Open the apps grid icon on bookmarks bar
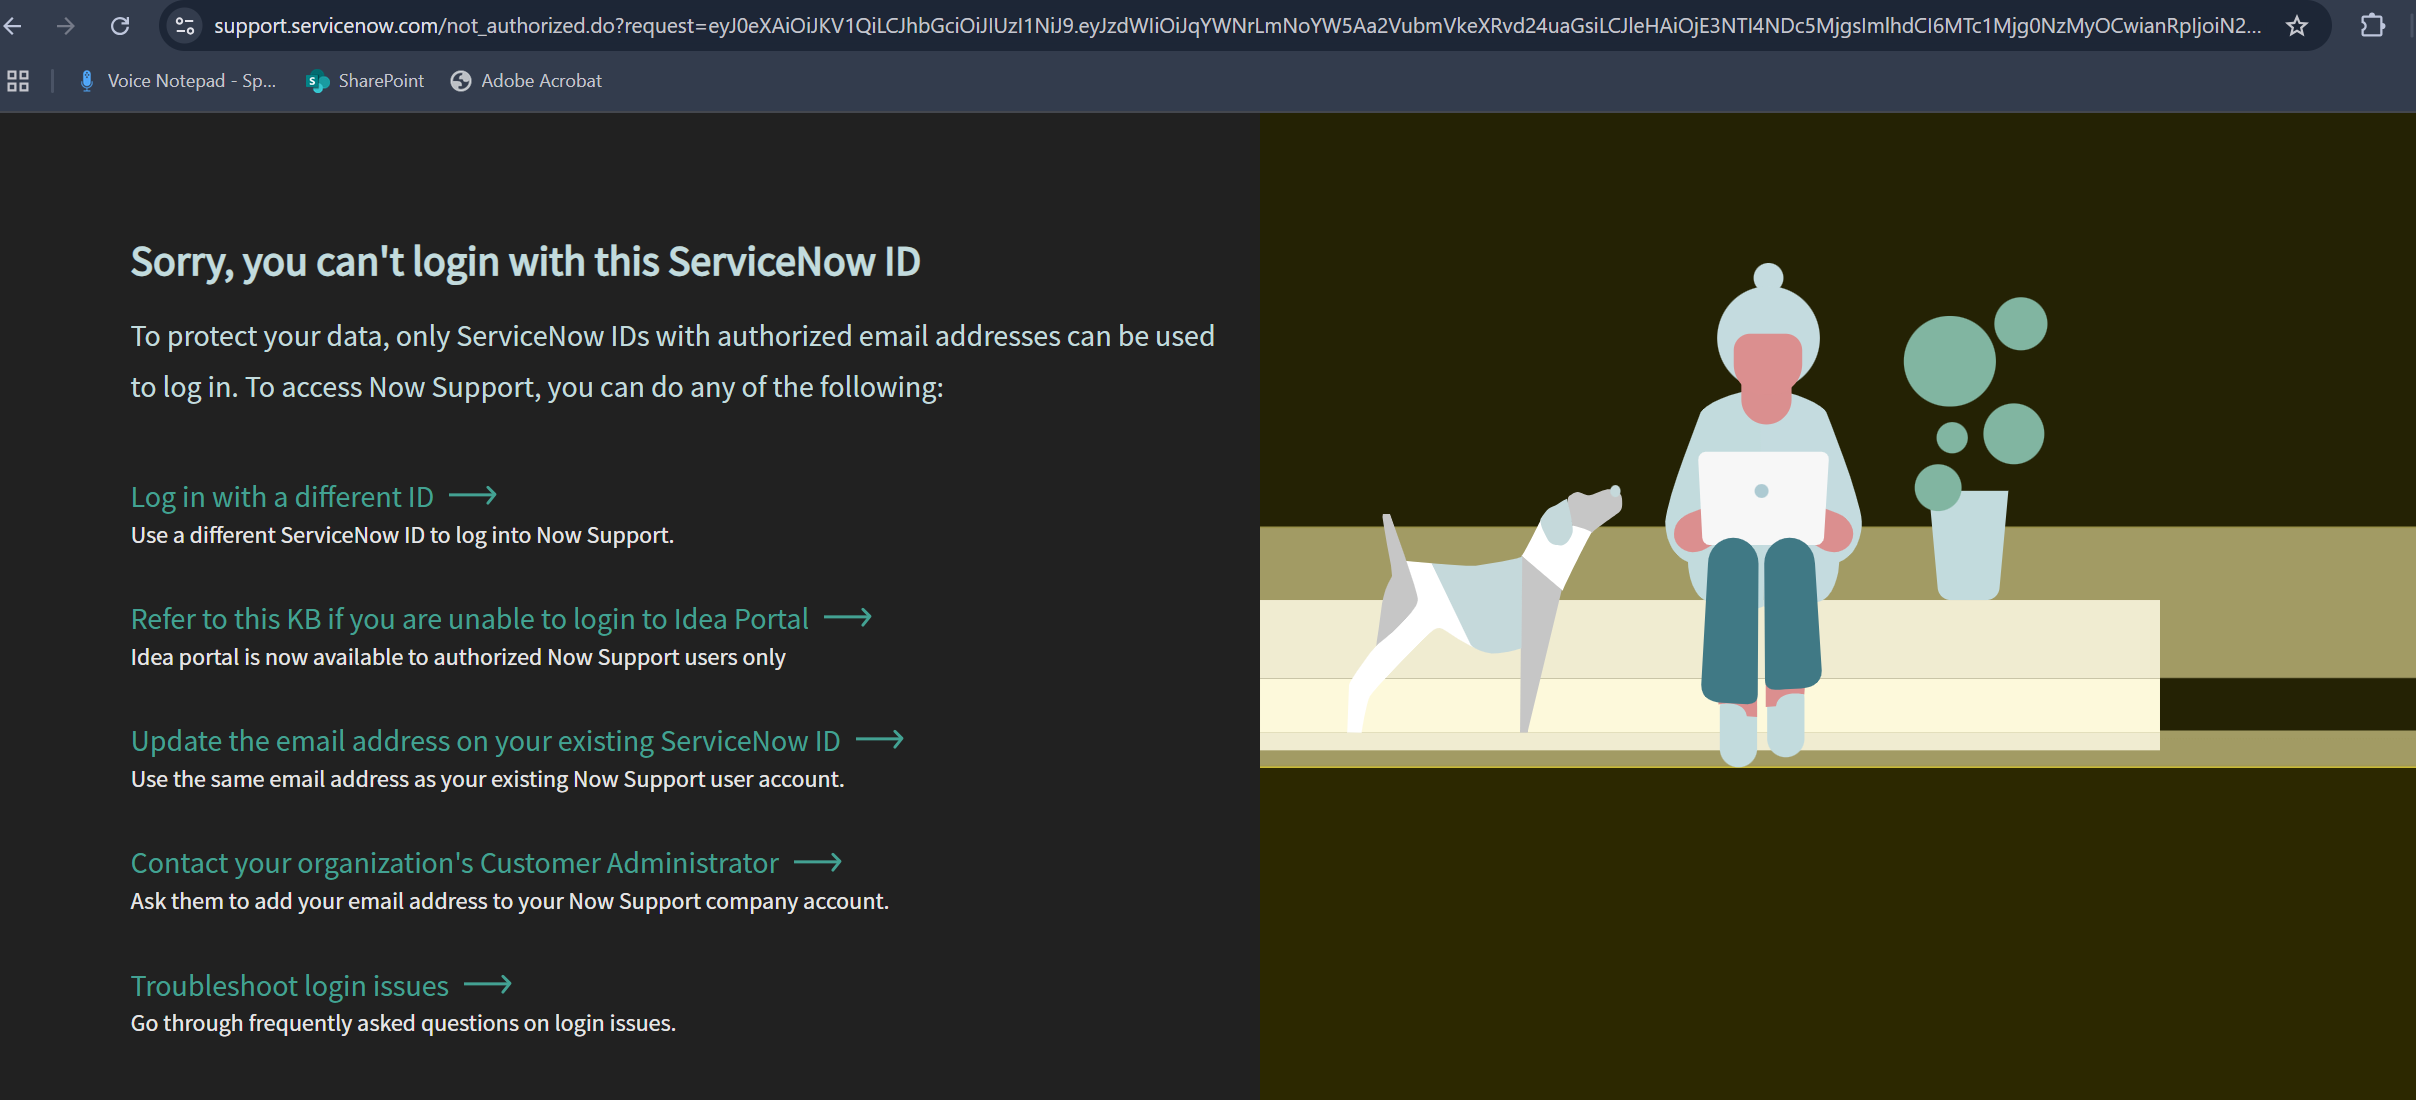 tap(17, 81)
